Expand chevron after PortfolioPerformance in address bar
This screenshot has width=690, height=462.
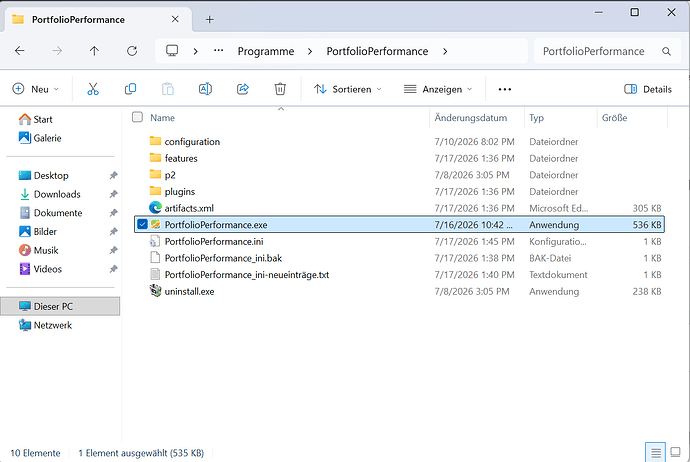445,51
